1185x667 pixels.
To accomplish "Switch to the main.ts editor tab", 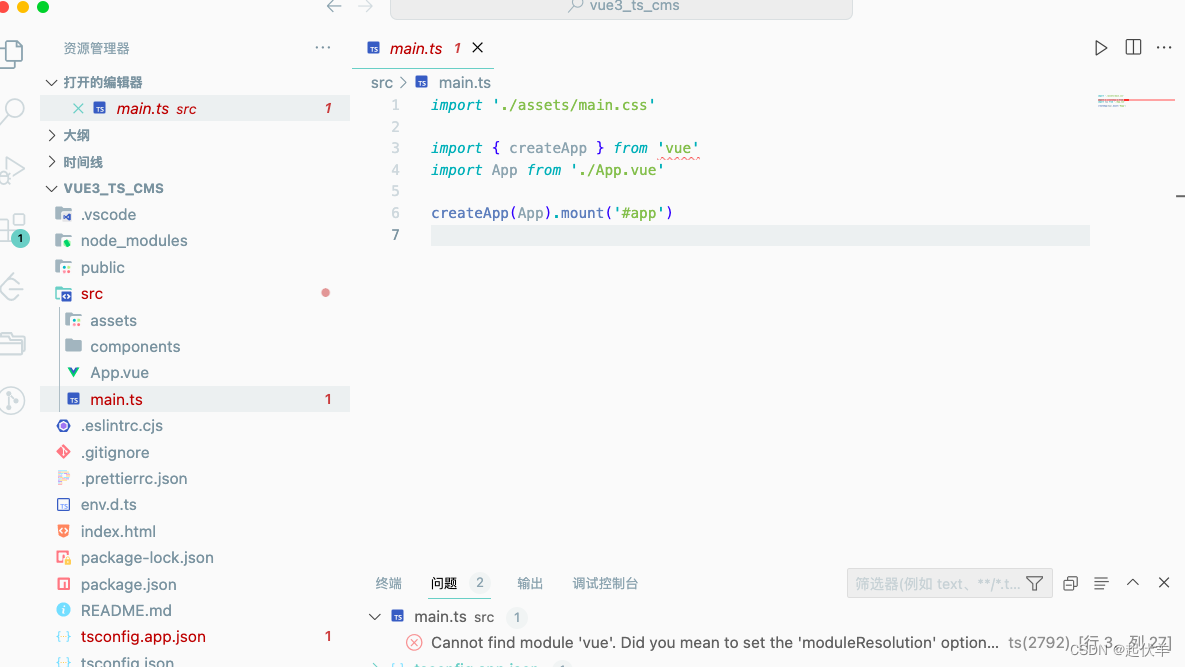I will (x=415, y=48).
